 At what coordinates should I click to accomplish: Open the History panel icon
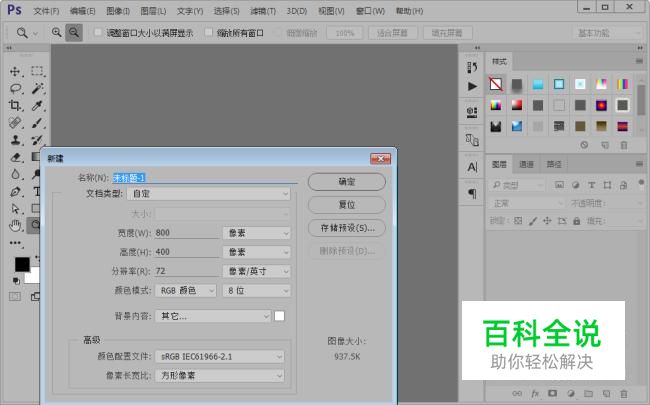[472, 67]
